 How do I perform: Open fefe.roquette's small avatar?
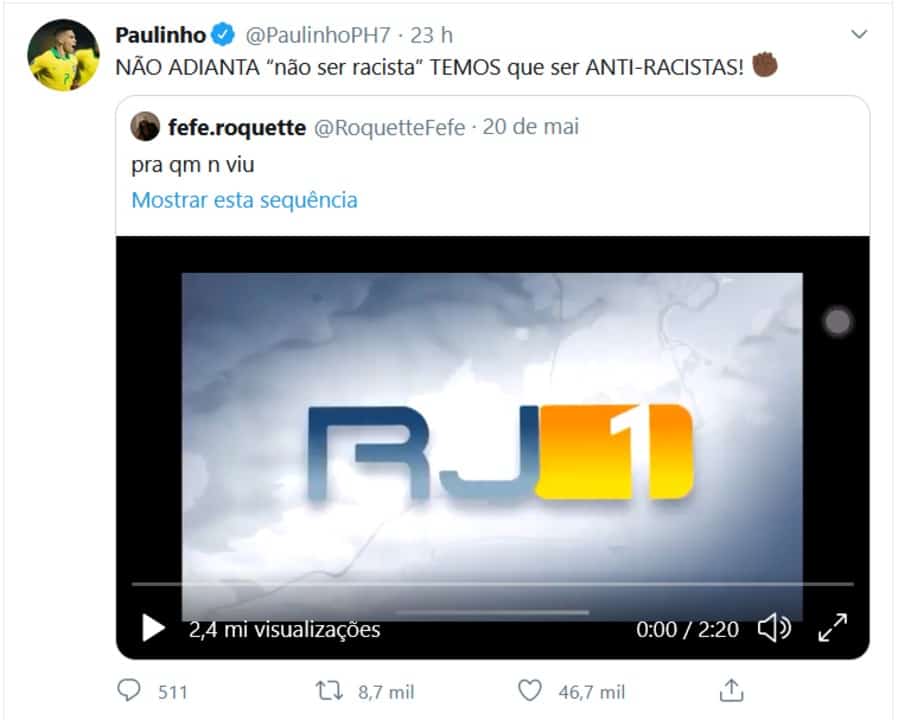(145, 127)
